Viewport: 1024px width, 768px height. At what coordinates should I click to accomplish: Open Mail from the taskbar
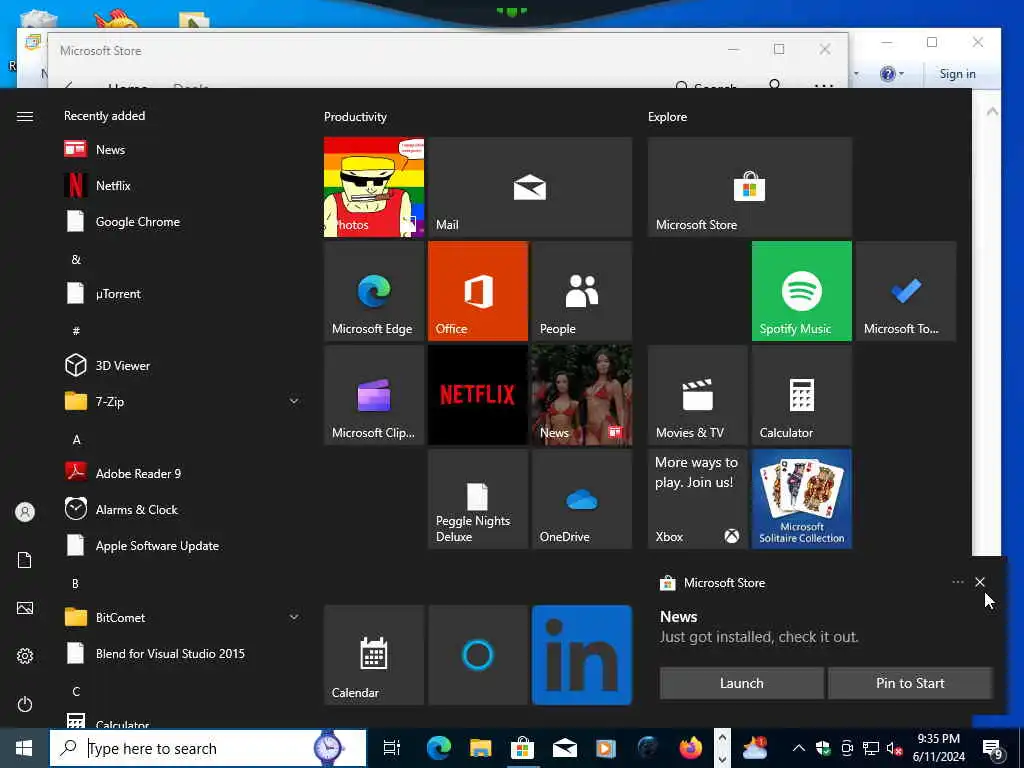click(564, 748)
